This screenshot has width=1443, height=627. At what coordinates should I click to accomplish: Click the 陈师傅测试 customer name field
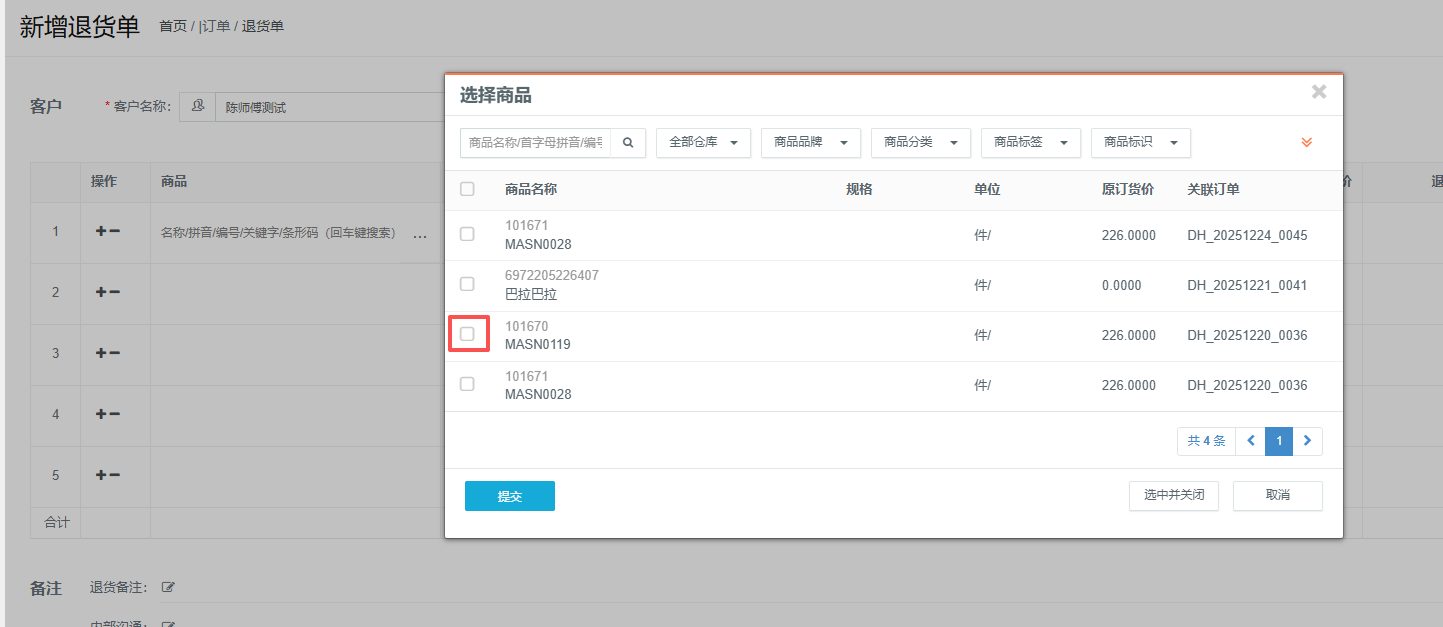(x=330, y=107)
